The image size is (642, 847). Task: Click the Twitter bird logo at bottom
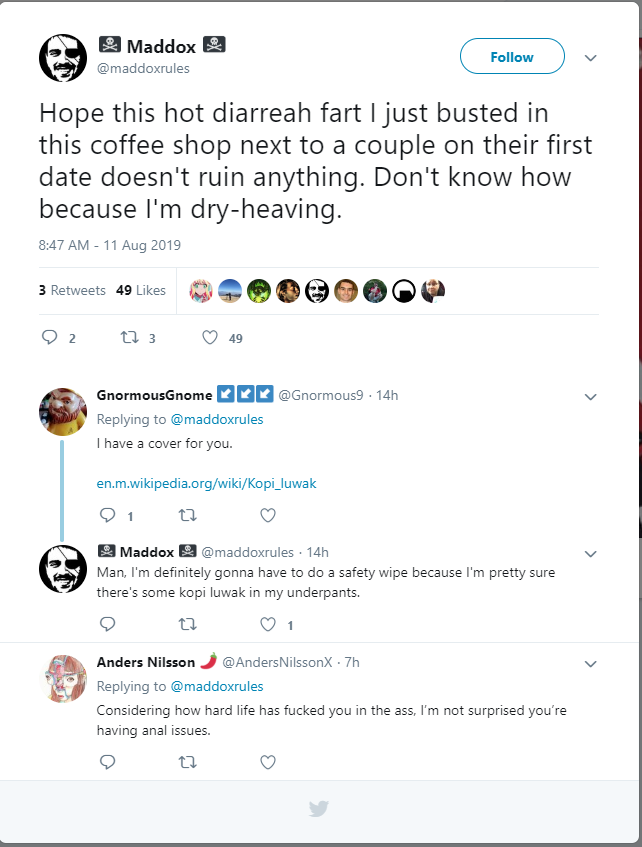[319, 809]
